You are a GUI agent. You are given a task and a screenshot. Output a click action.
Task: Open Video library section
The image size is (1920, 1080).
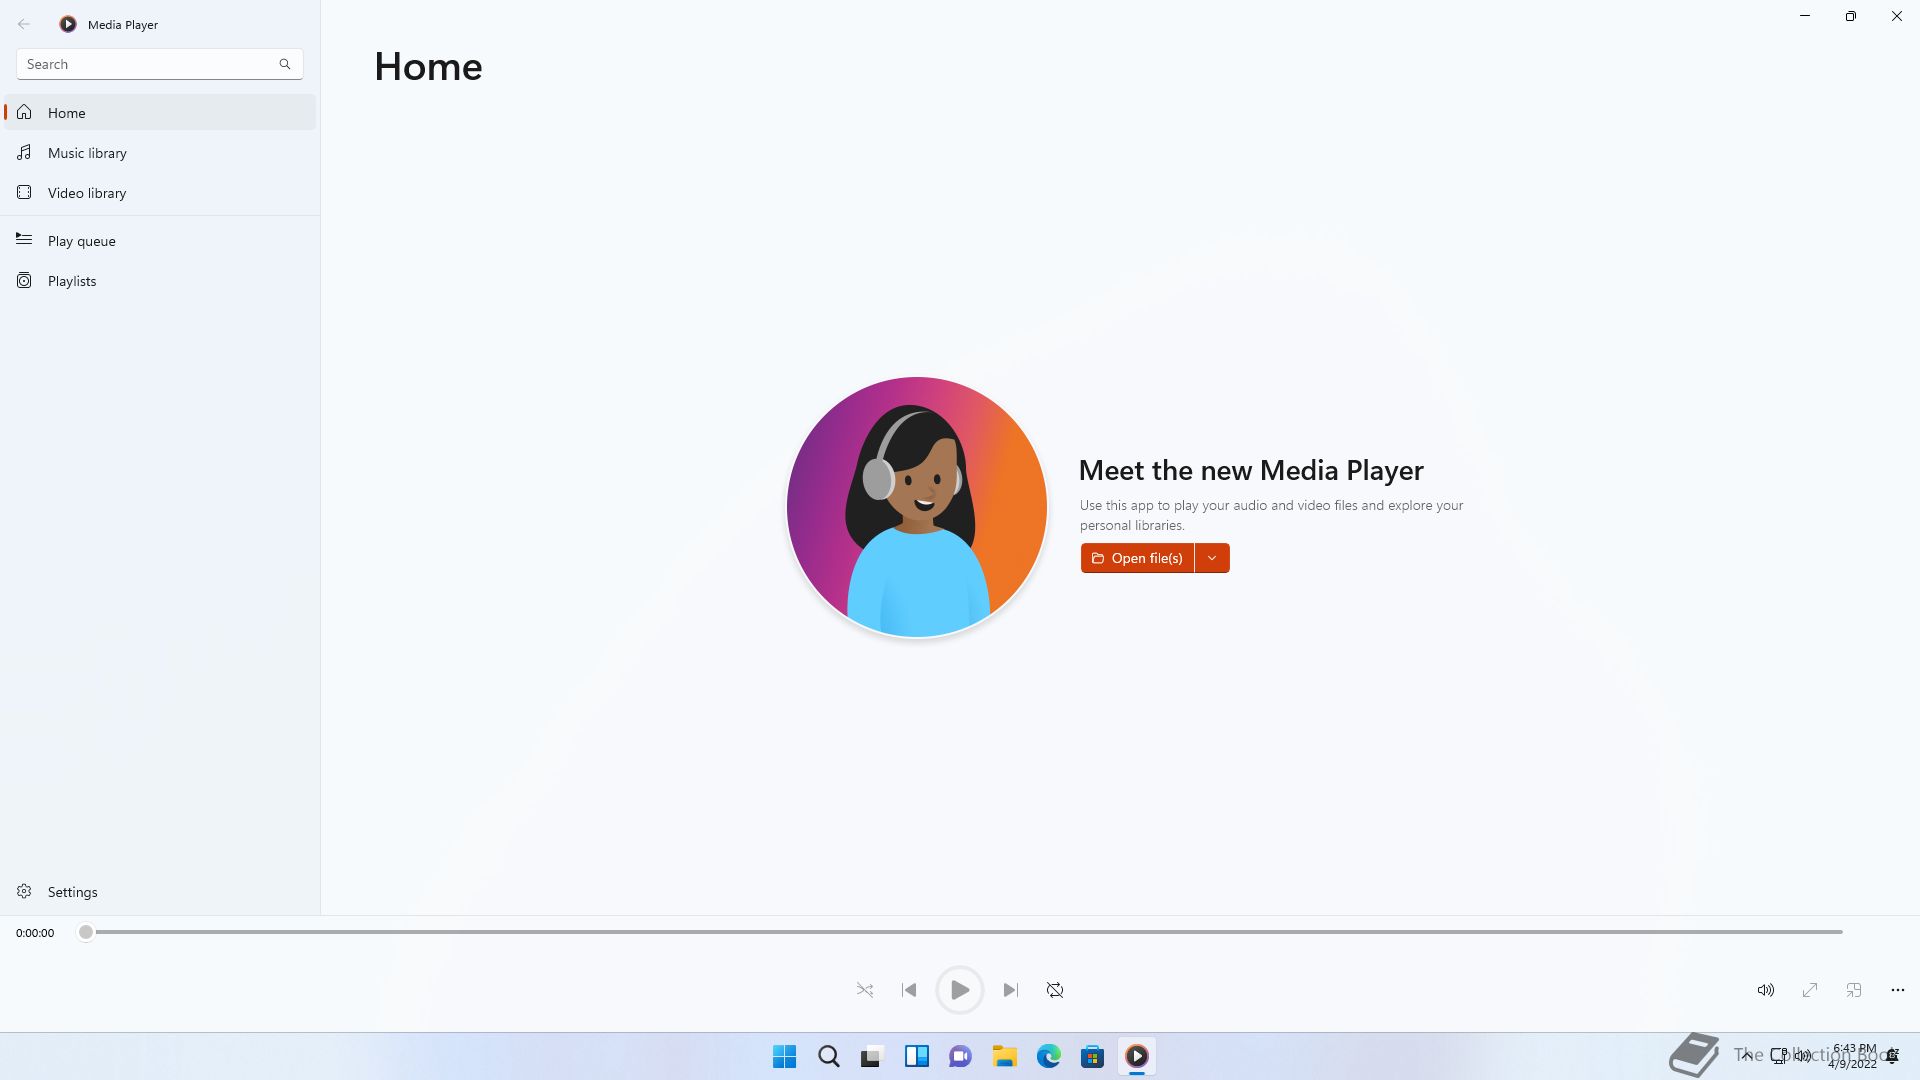(x=87, y=193)
